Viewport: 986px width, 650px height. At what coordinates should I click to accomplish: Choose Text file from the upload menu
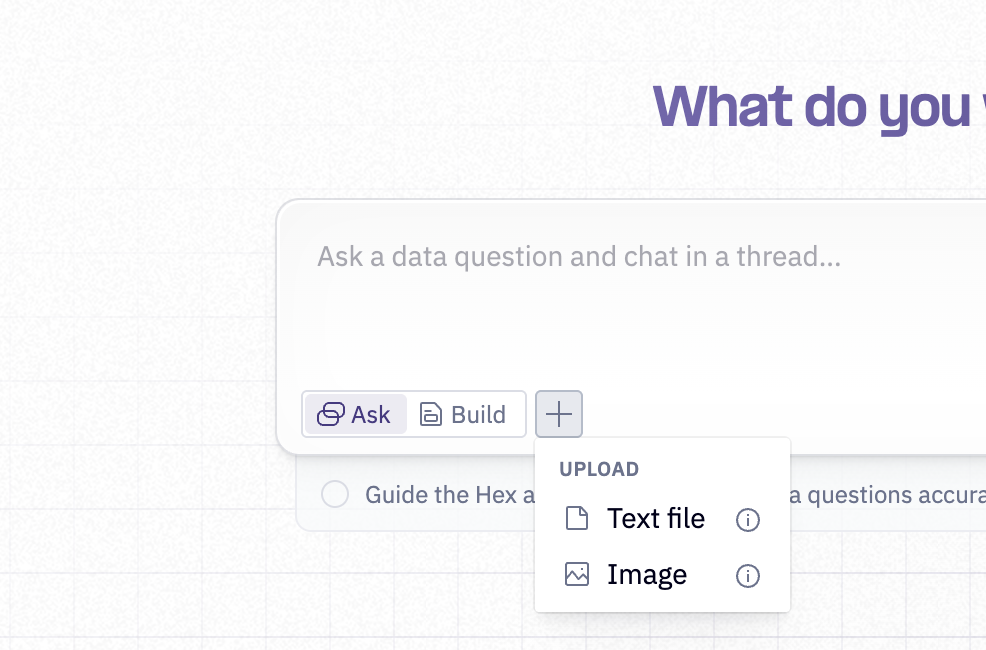[x=655, y=518]
